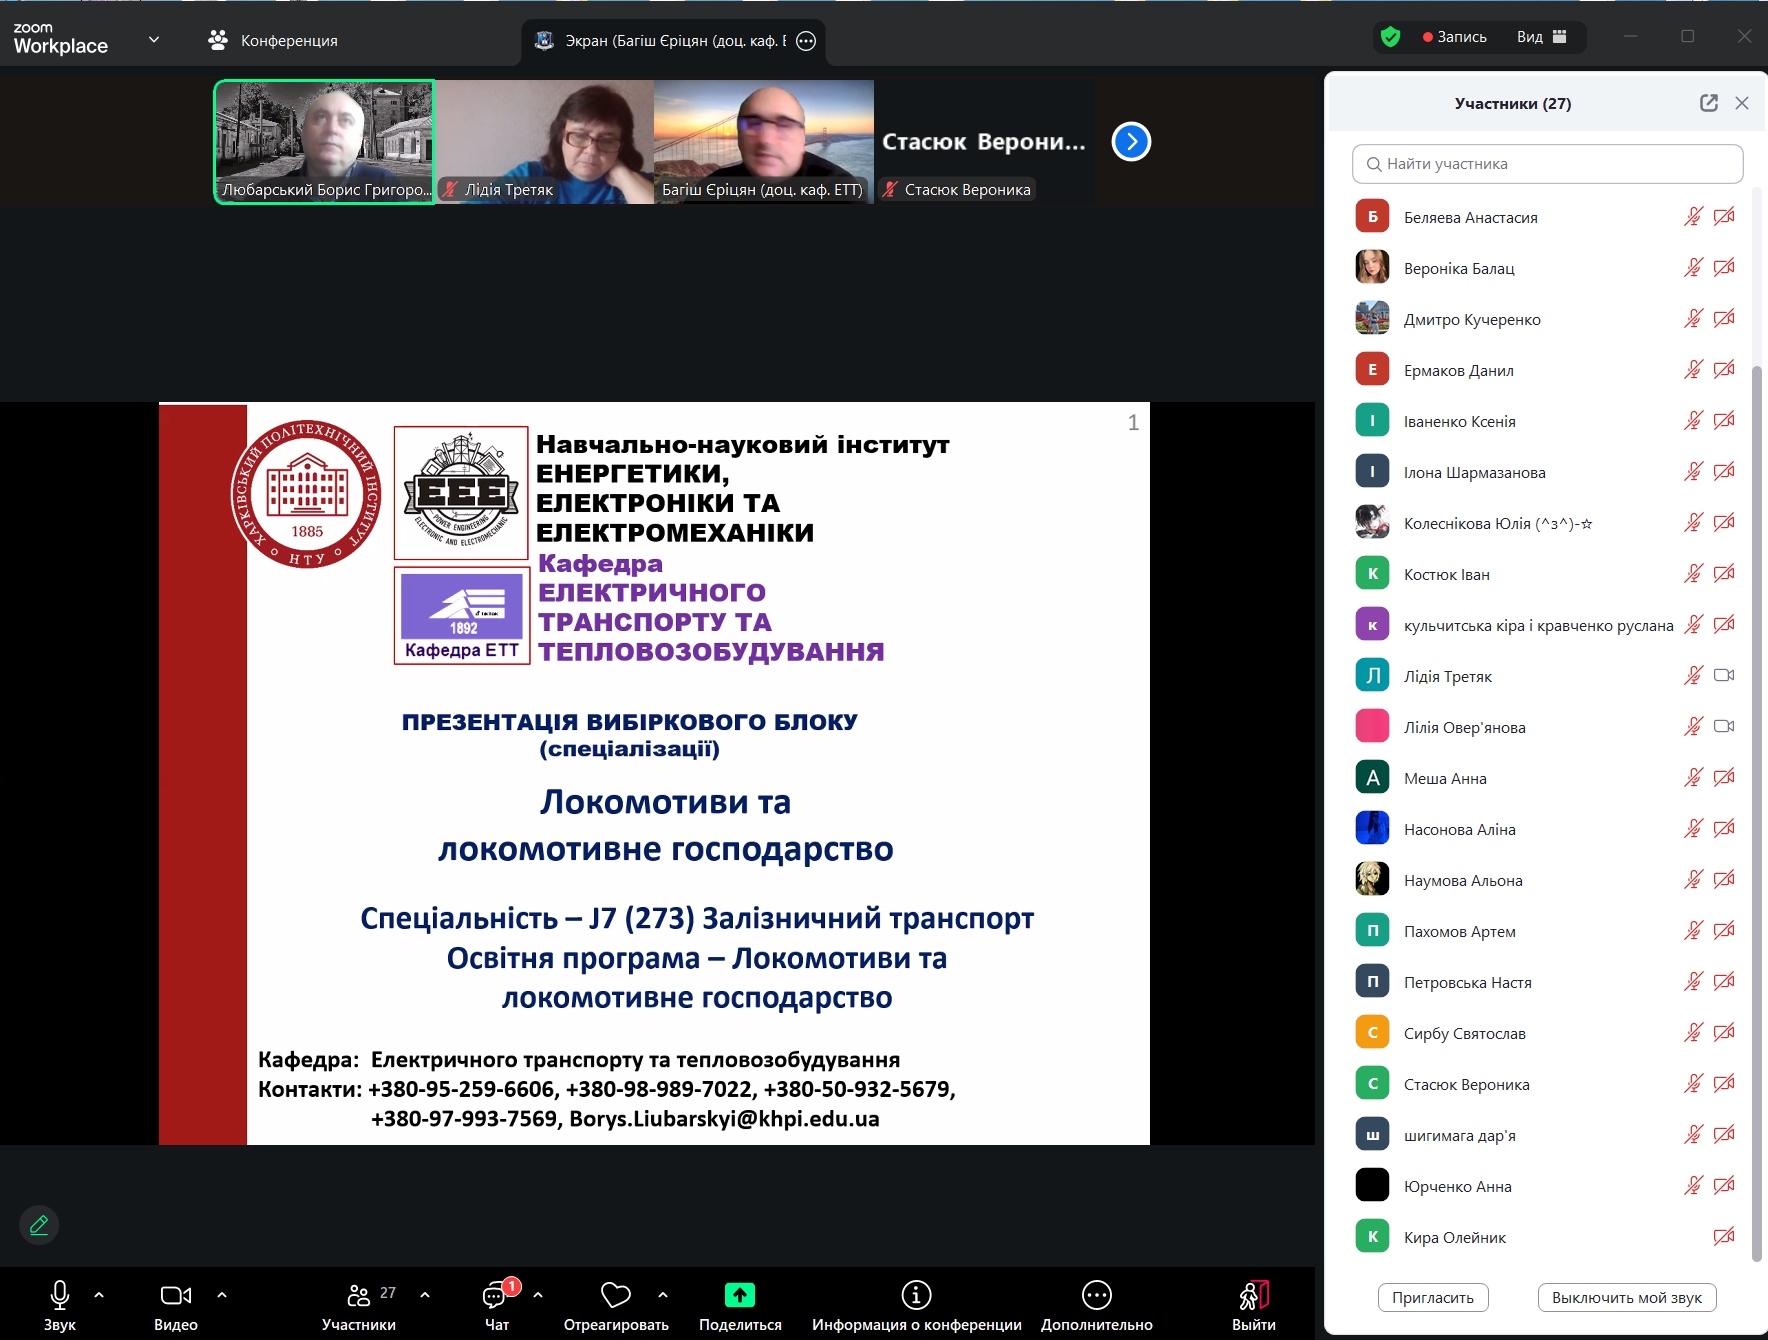Toggle camera with the Video button

[176, 1296]
